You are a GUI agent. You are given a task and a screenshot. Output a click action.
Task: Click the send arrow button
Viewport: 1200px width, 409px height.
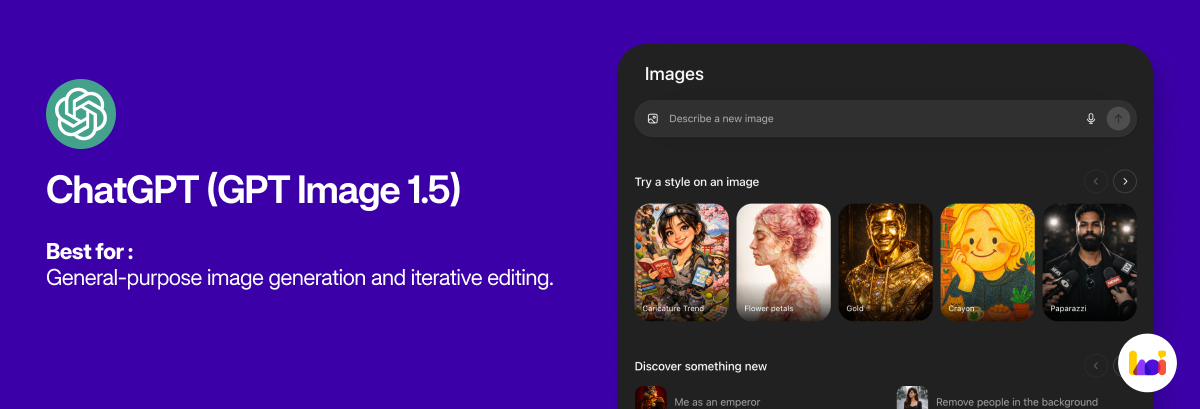(1118, 118)
